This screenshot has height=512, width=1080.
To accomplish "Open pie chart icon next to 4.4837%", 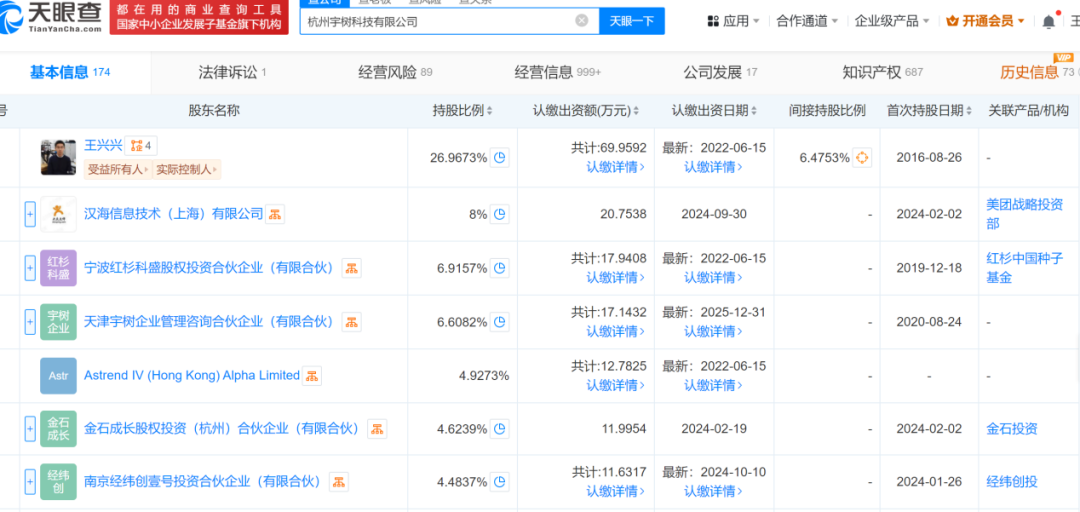I will (x=501, y=482).
